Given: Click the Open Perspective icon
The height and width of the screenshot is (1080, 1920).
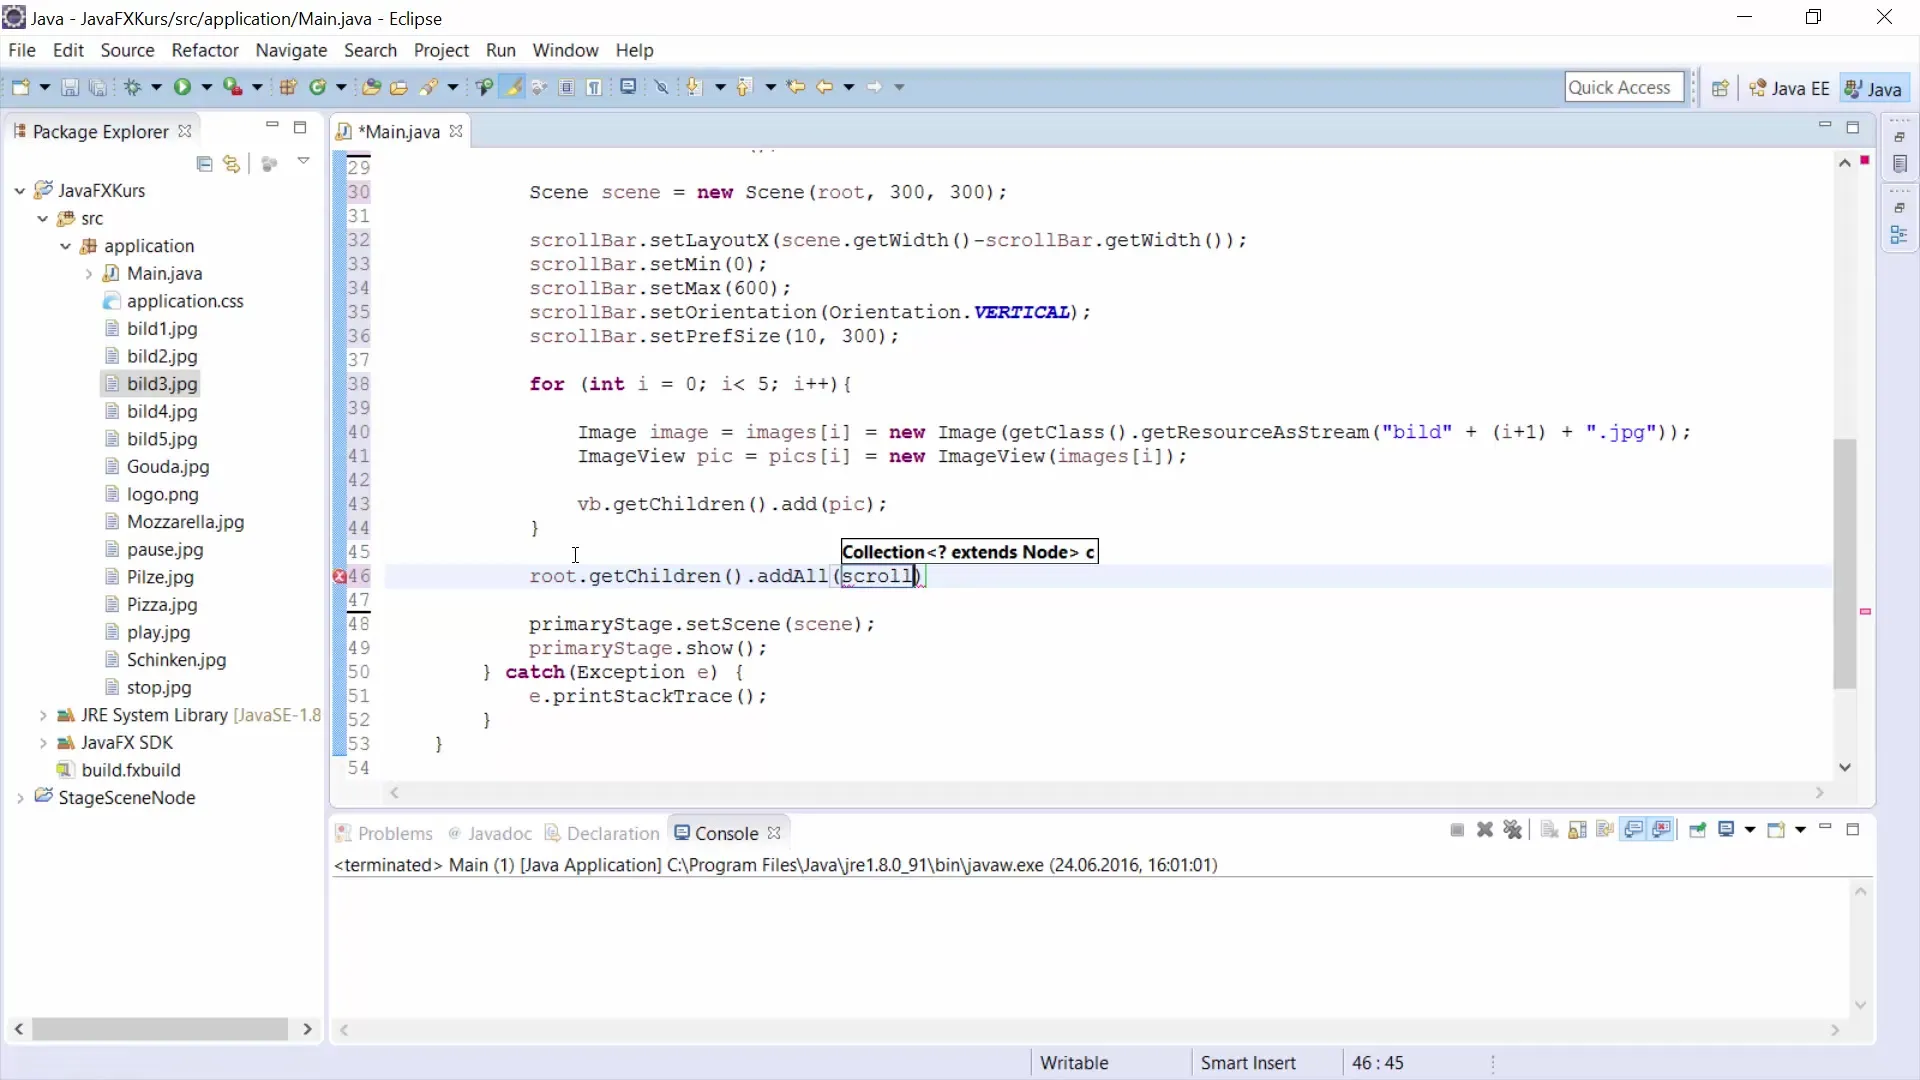Looking at the screenshot, I should [x=1720, y=88].
